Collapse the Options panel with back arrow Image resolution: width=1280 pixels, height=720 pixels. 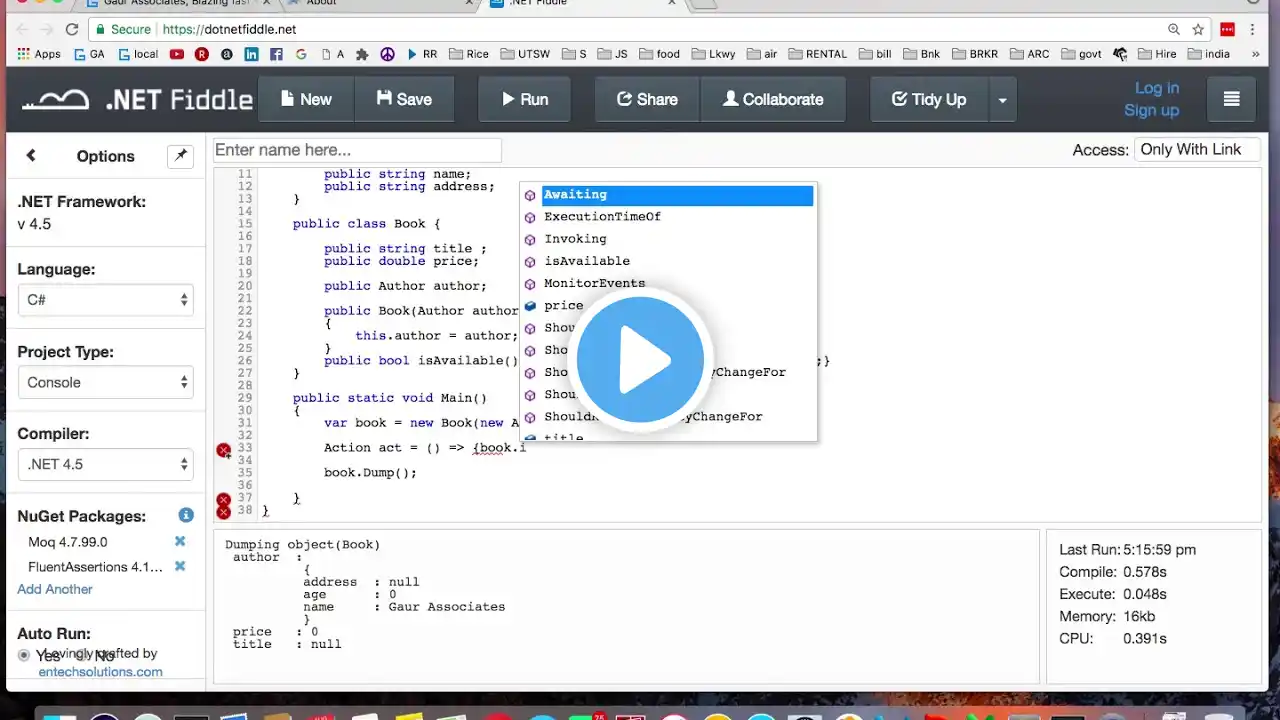click(x=31, y=155)
